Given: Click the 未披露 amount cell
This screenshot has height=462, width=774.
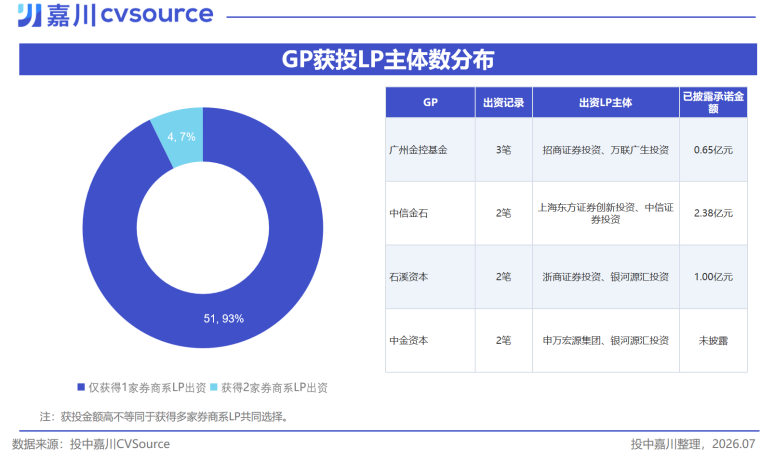Looking at the screenshot, I should click(x=713, y=341).
